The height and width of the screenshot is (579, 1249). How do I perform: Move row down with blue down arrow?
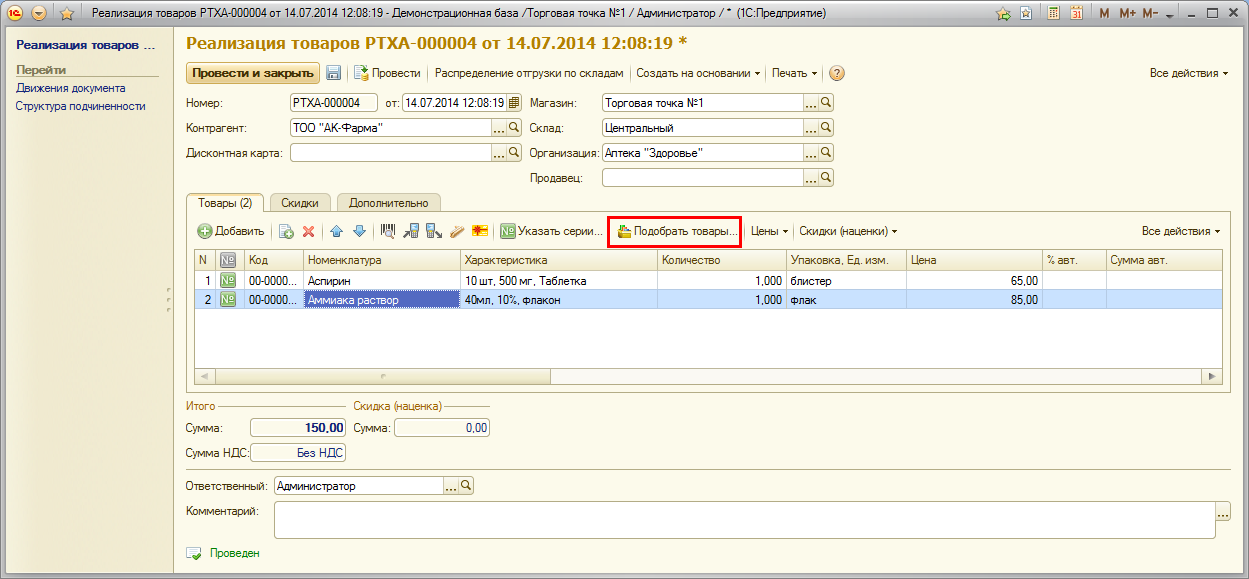coord(359,231)
